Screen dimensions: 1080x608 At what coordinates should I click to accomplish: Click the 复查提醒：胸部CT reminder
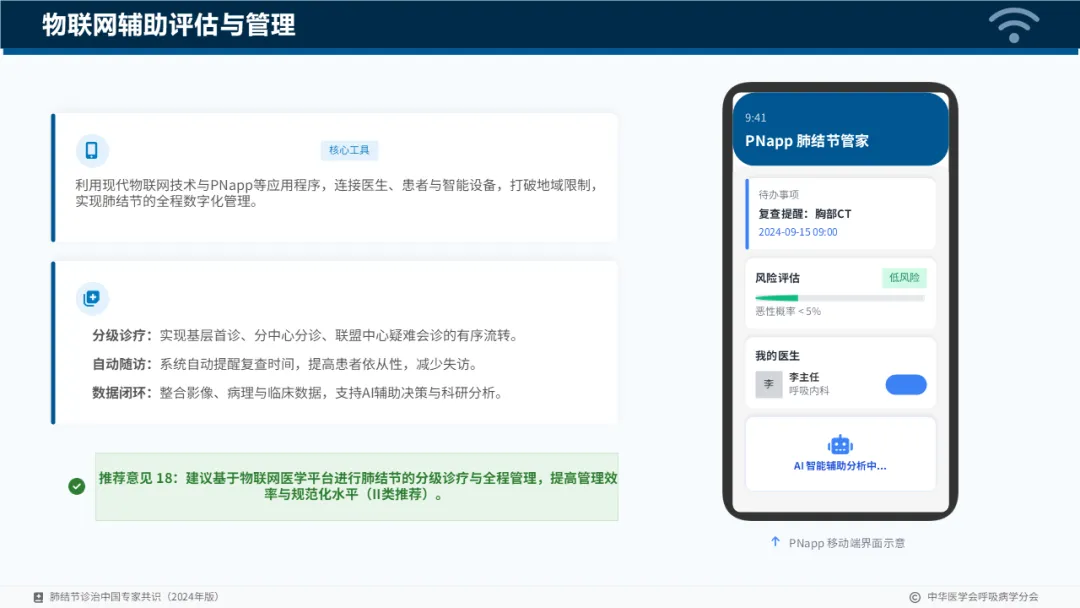click(804, 213)
